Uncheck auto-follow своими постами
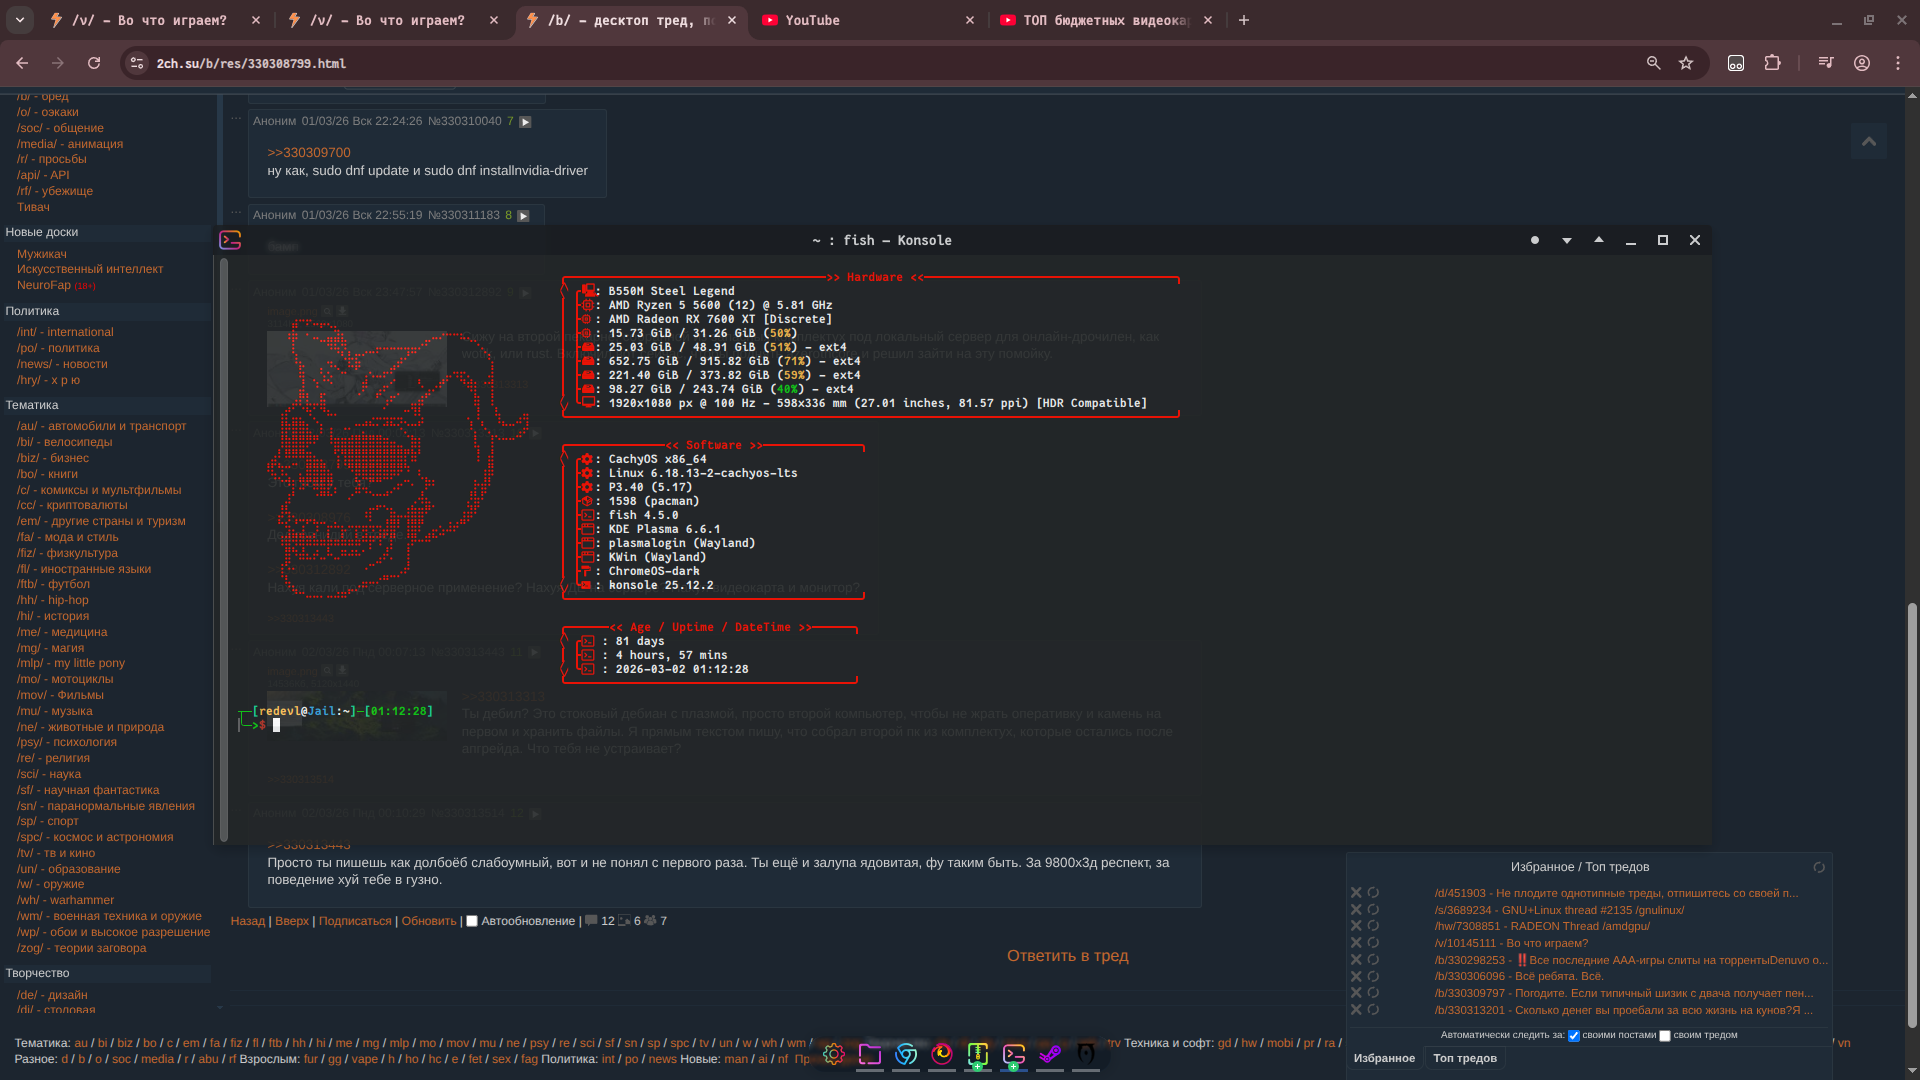The height and width of the screenshot is (1080, 1920). 1573,1036
